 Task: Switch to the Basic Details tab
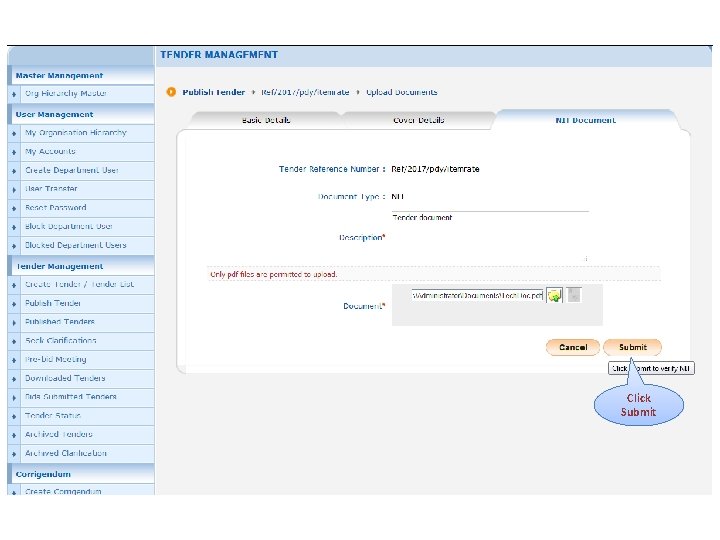(x=266, y=120)
